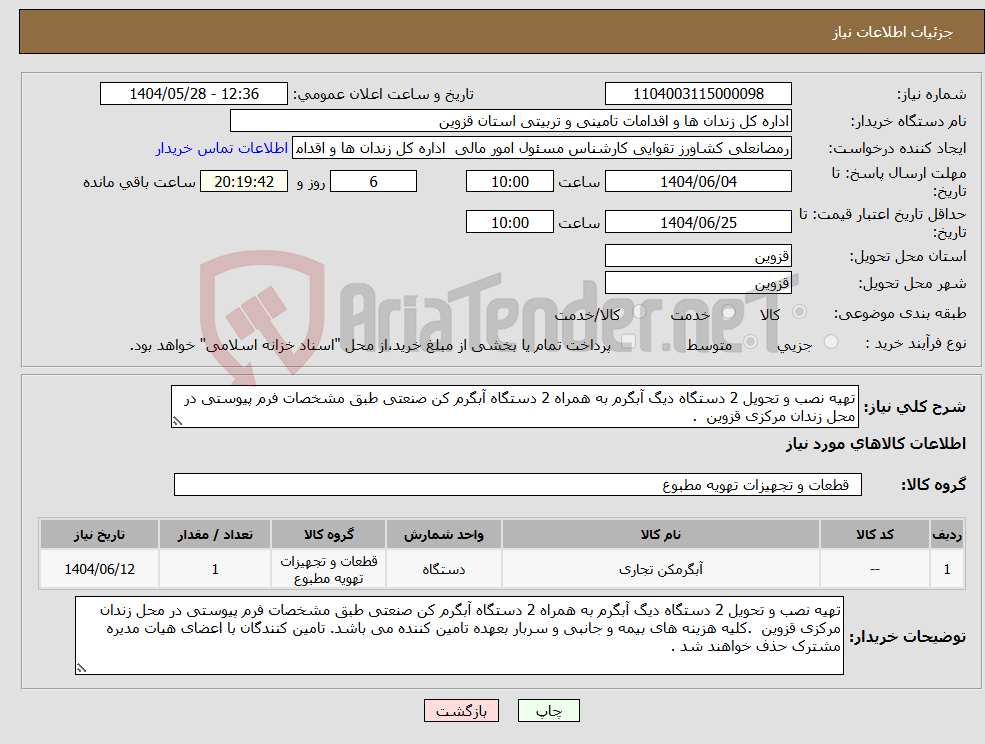Select the جزیی purchase type radio
Image resolution: width=985 pixels, height=744 pixels.
click(830, 342)
